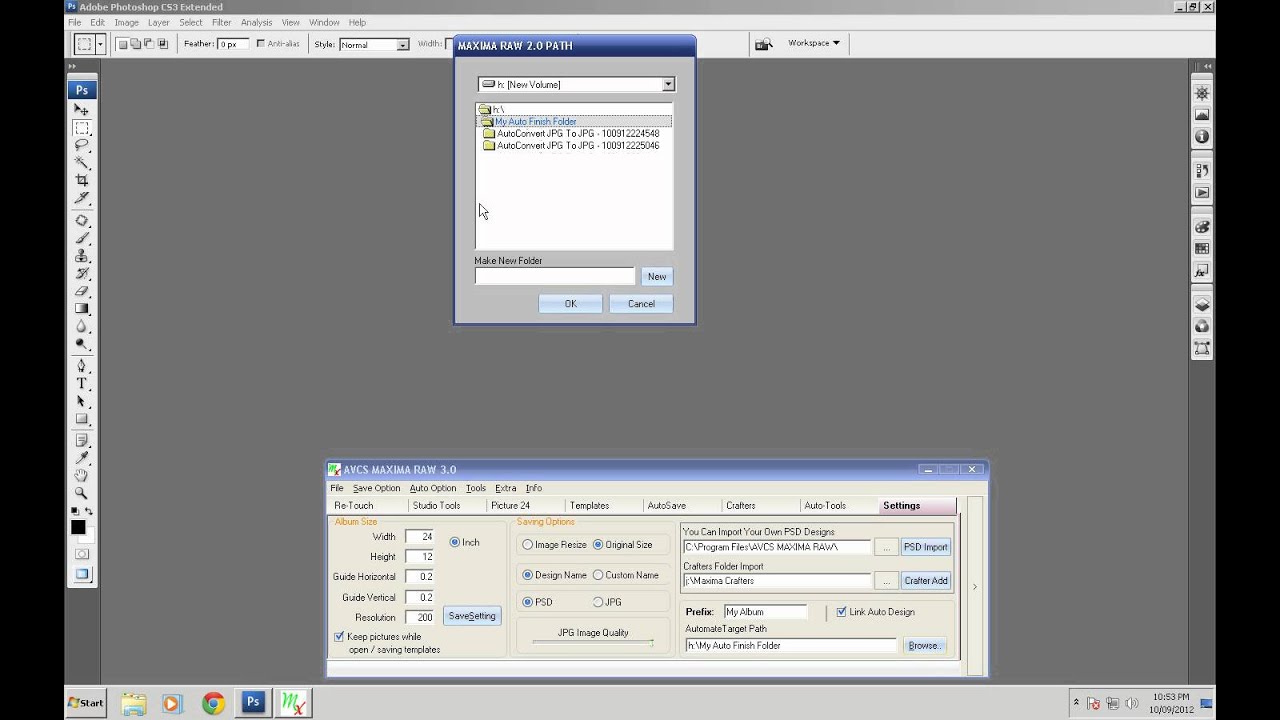
Task: Open Photoshop's Layer menu
Action: 158,22
